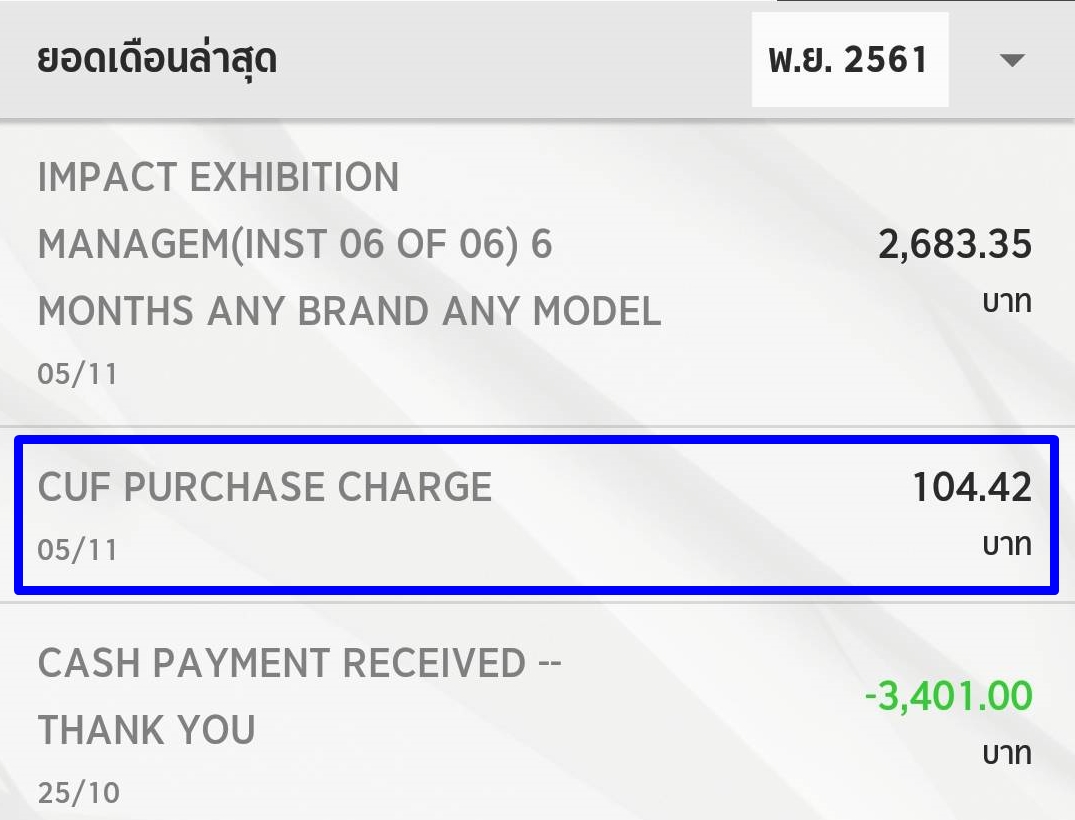Select the 104.42 amount
Image resolution: width=1075 pixels, height=820 pixels.
point(971,488)
